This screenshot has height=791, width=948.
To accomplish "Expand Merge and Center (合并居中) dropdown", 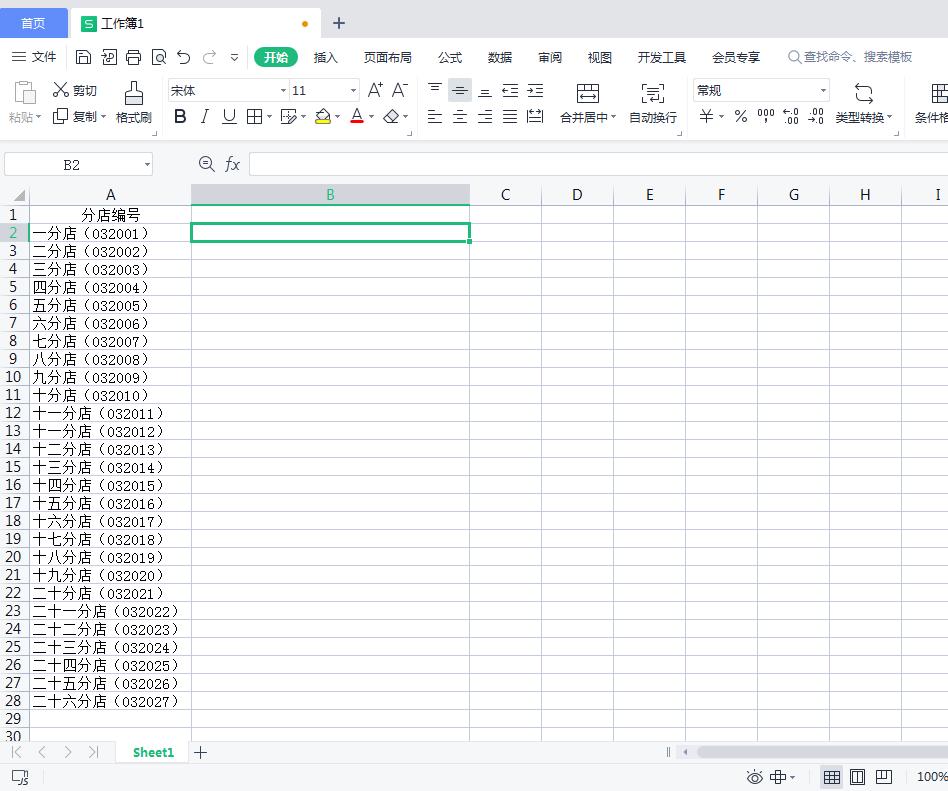I will (x=614, y=117).
